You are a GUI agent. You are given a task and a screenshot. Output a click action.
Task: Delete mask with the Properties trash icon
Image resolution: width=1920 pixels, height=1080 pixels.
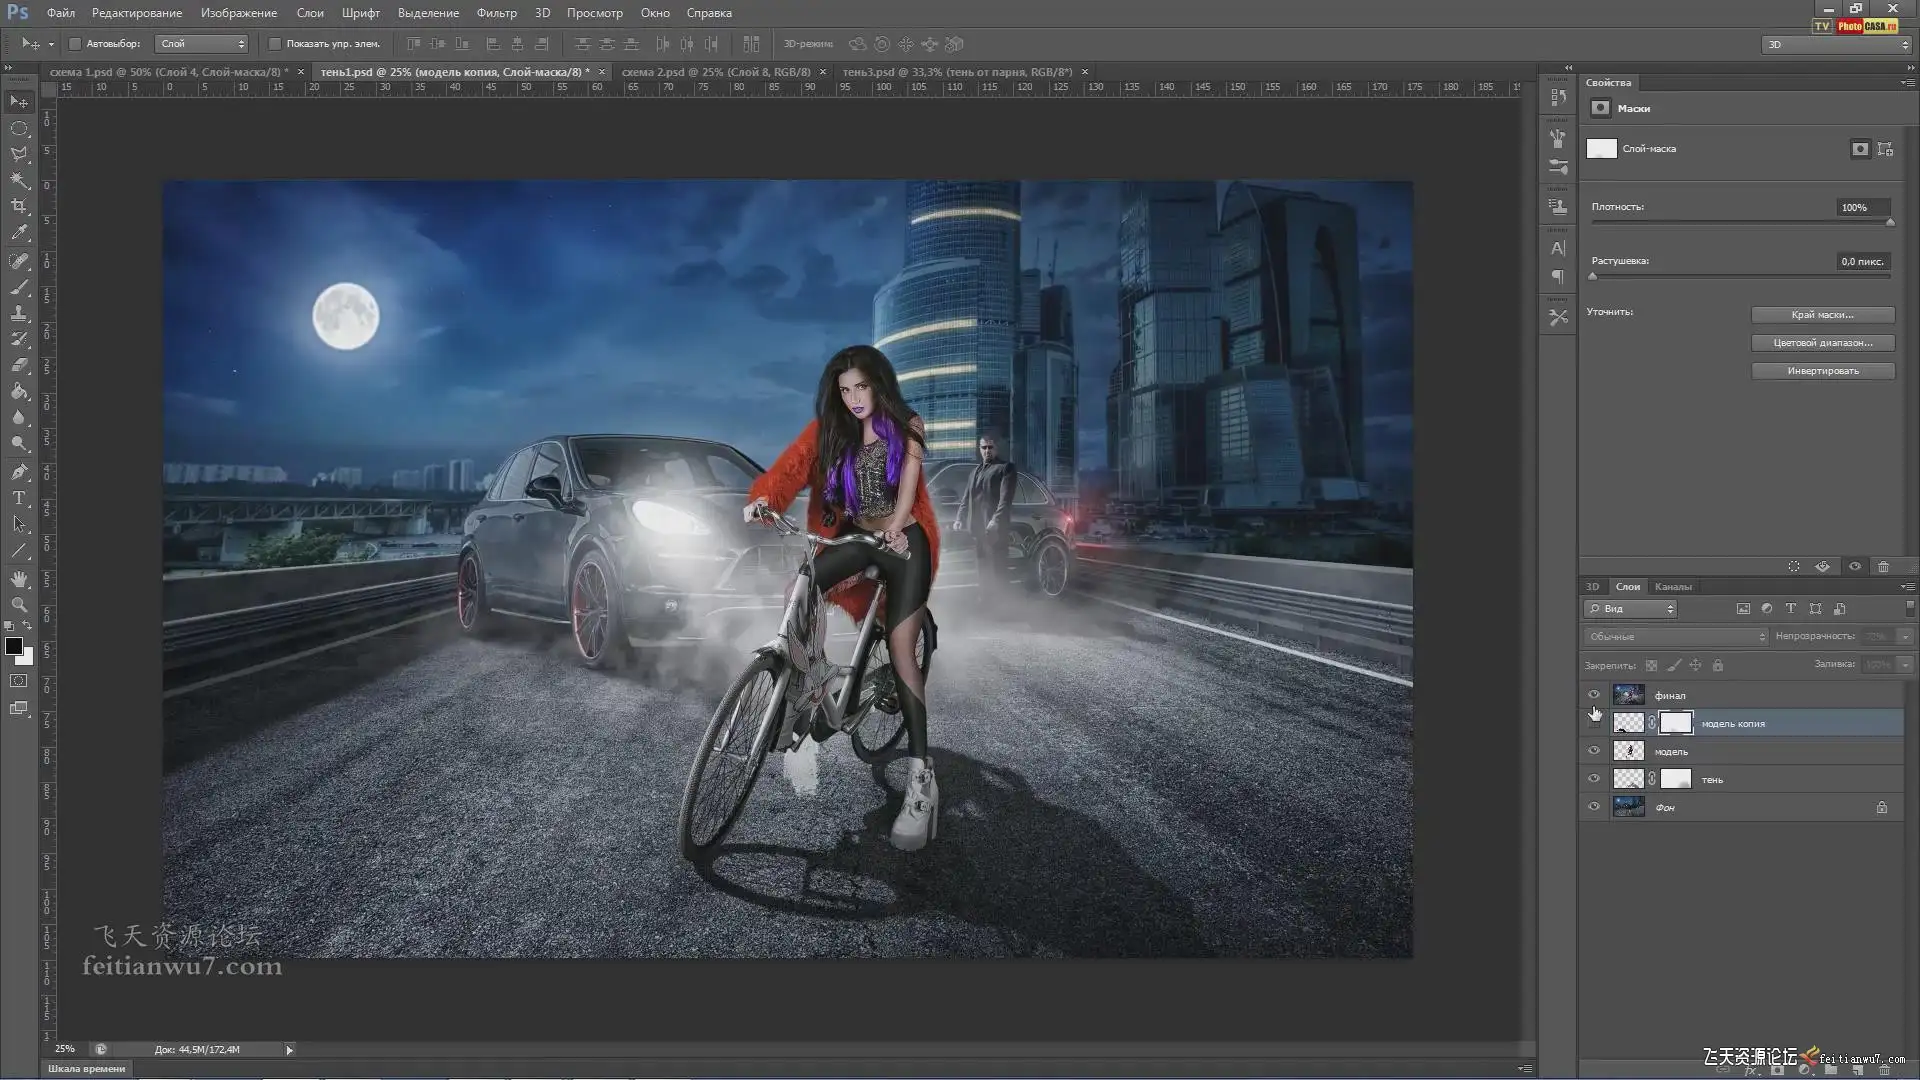pyautogui.click(x=1883, y=567)
